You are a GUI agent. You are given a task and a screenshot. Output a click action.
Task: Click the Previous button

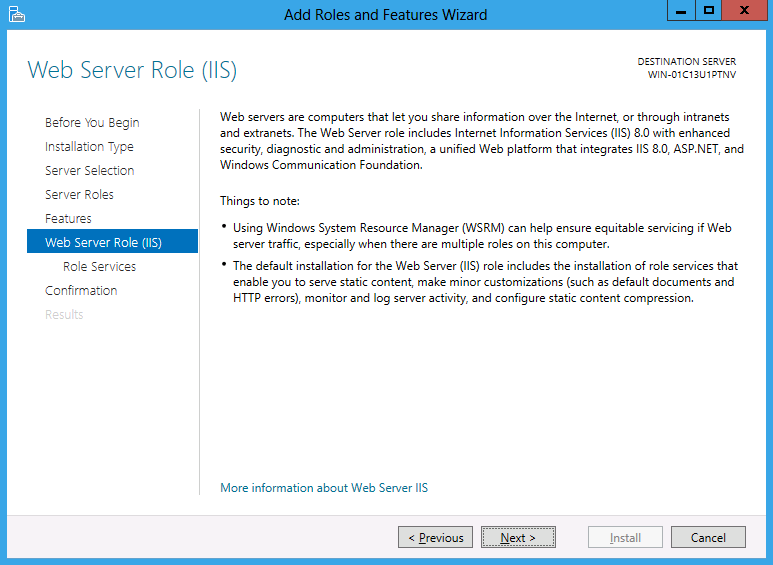point(435,537)
